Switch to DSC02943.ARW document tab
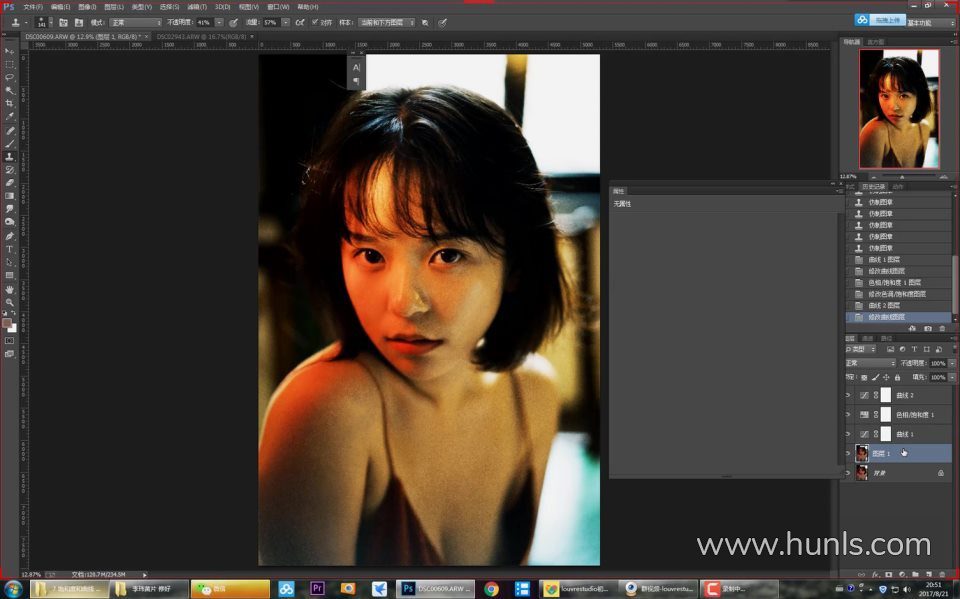Viewport: 960px width, 599px height. click(201, 37)
